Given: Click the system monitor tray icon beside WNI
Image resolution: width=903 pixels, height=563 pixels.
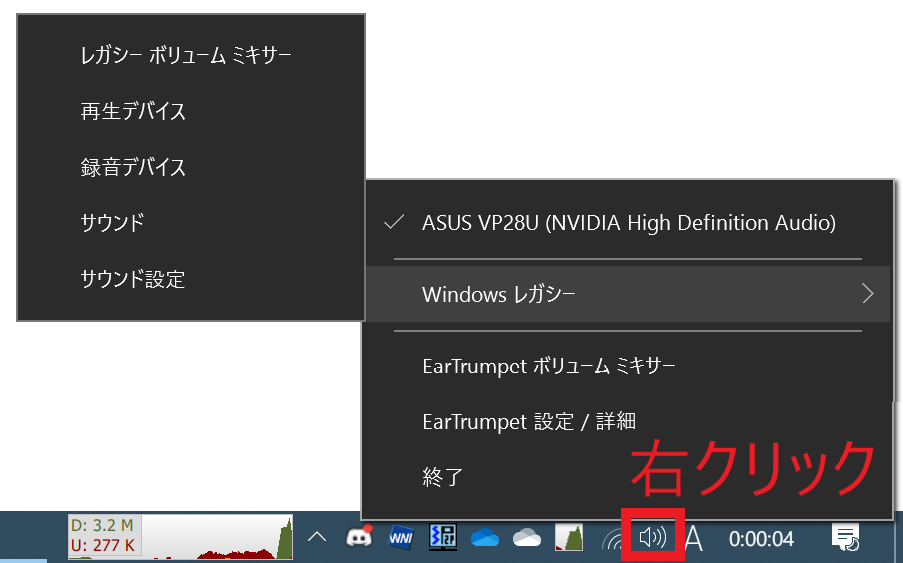Looking at the screenshot, I should (x=443, y=537).
